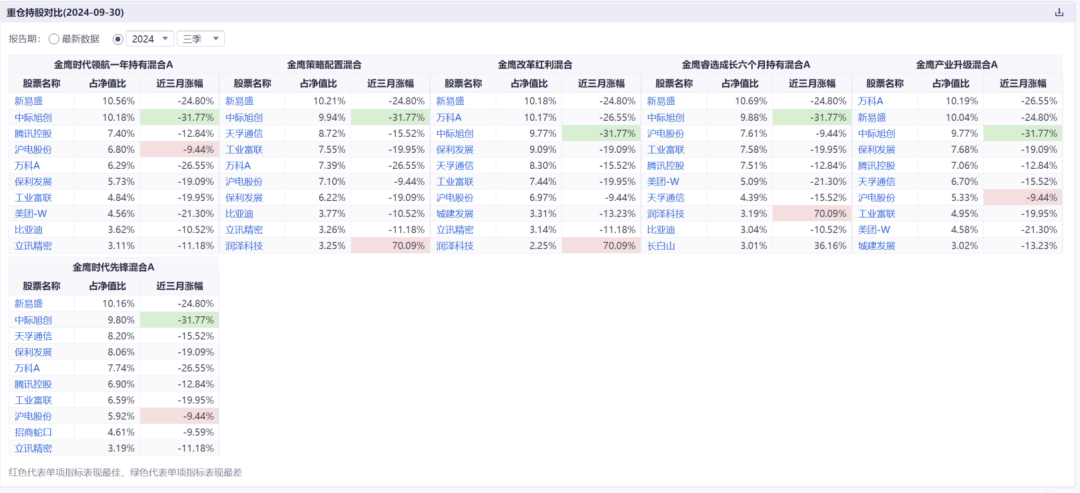Viewport: 1080px width, 493px height.
Task: Select the radio button beside the 2024 year dropdown
Action: tap(118, 39)
